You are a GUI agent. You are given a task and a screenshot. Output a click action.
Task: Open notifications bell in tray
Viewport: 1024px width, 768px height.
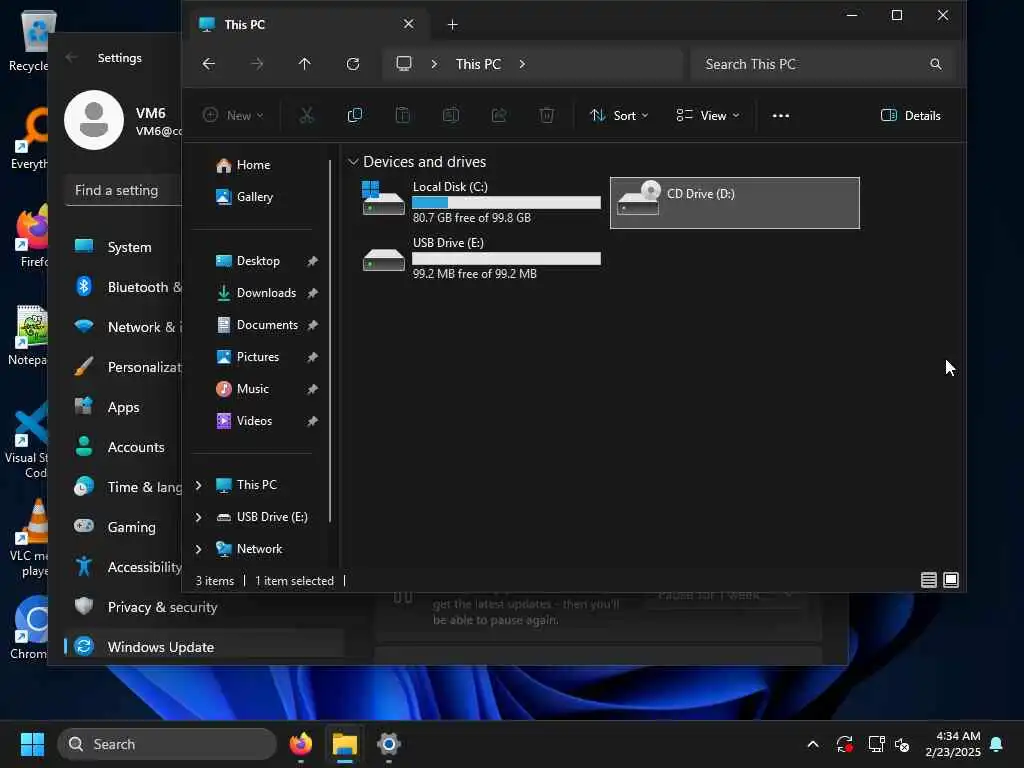pos(997,744)
